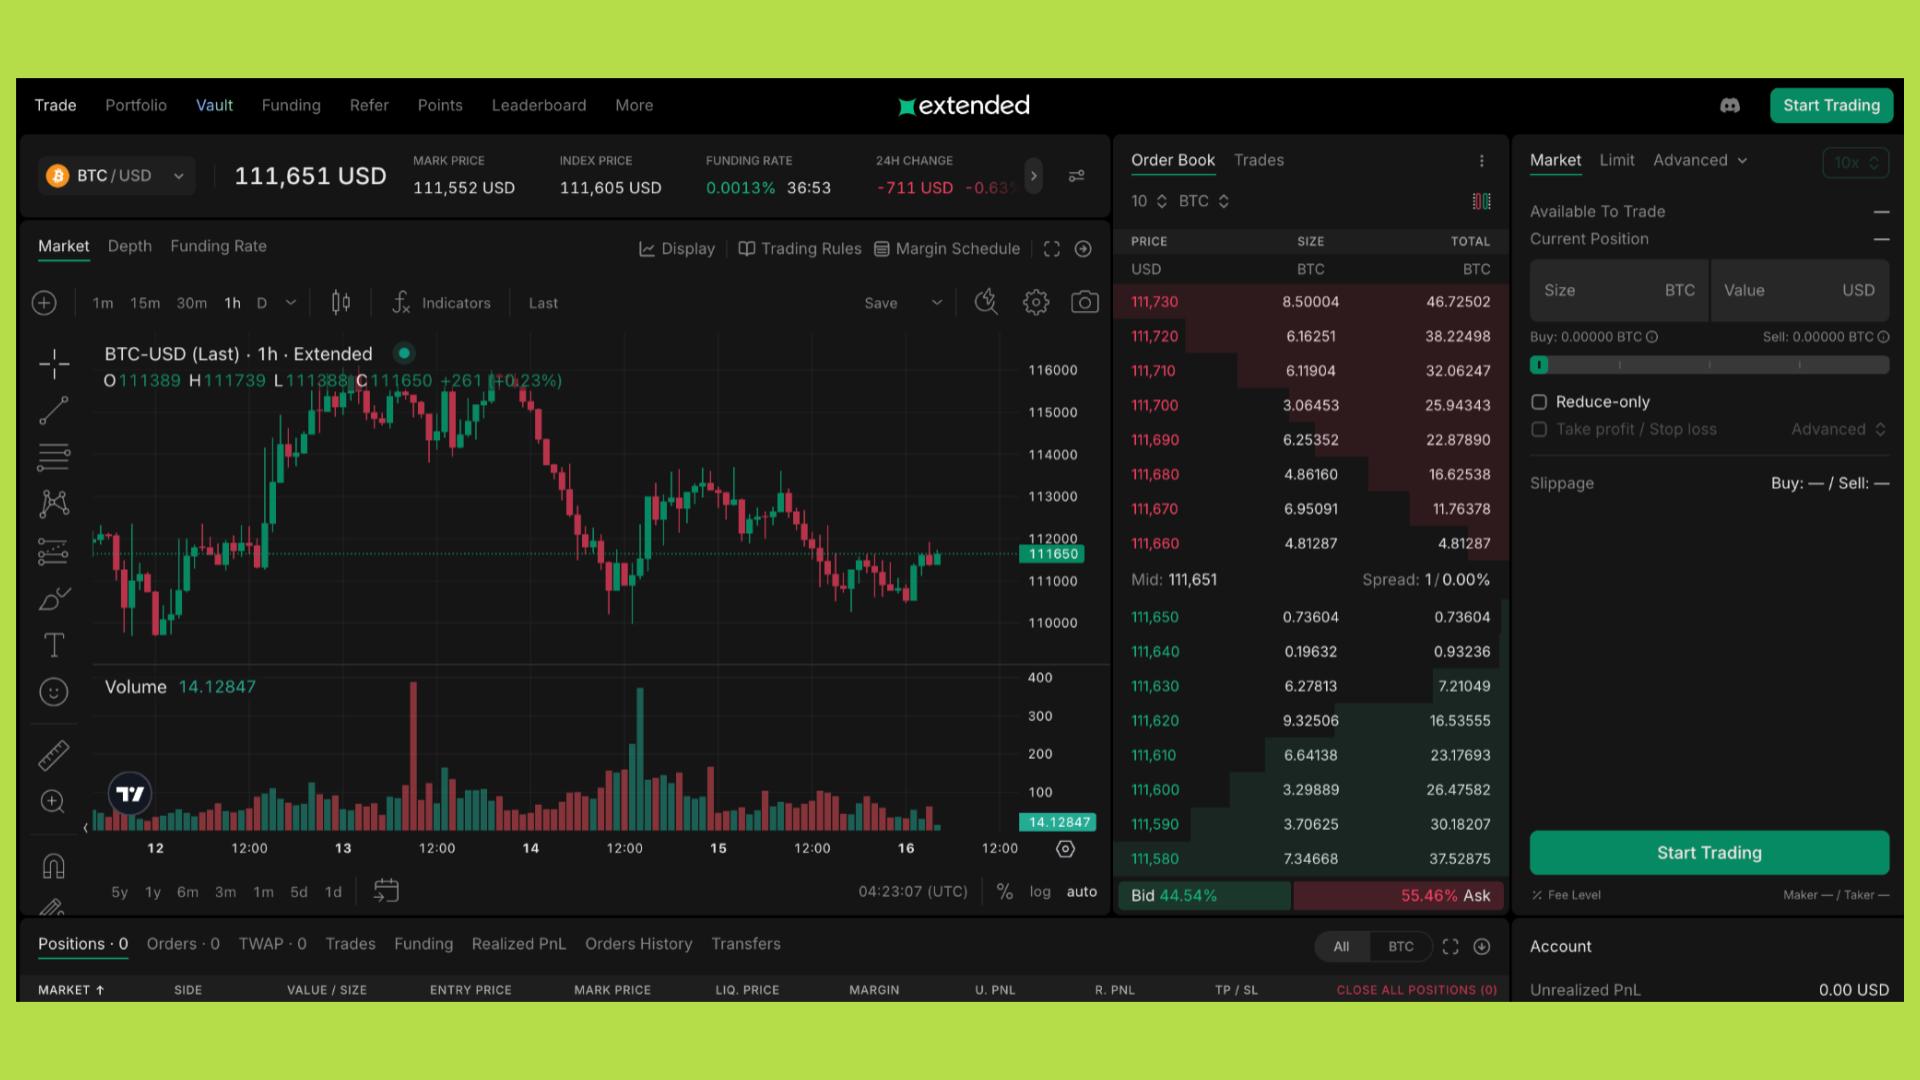Click the order size slider bar
1920x1080 pixels.
(1708, 365)
